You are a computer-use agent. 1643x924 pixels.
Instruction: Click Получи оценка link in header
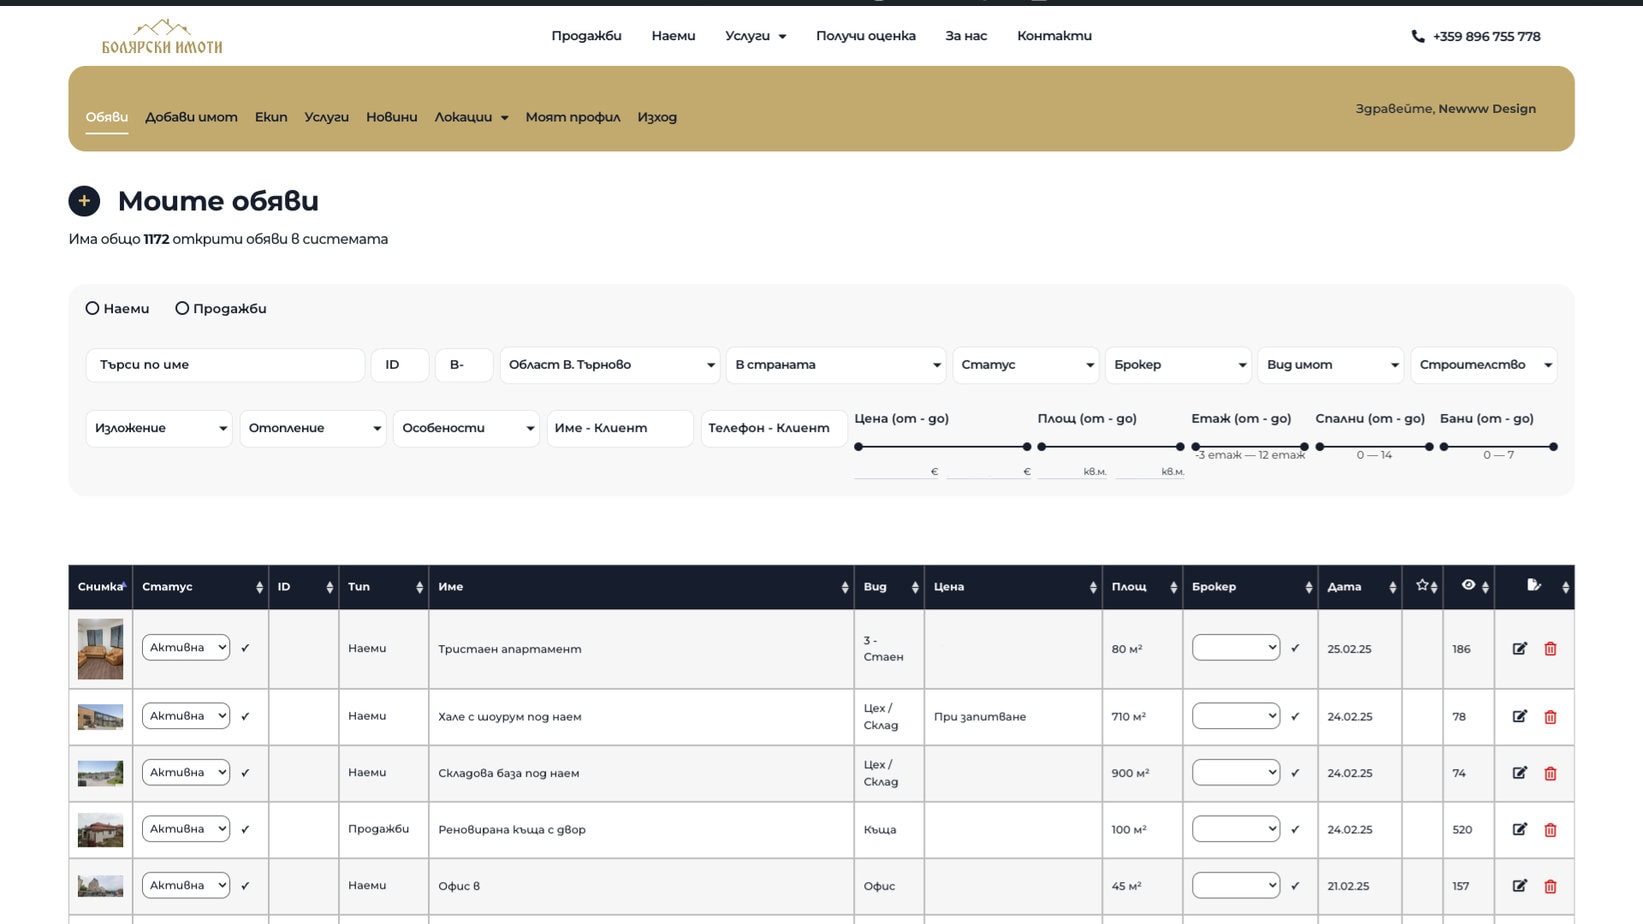tap(865, 36)
